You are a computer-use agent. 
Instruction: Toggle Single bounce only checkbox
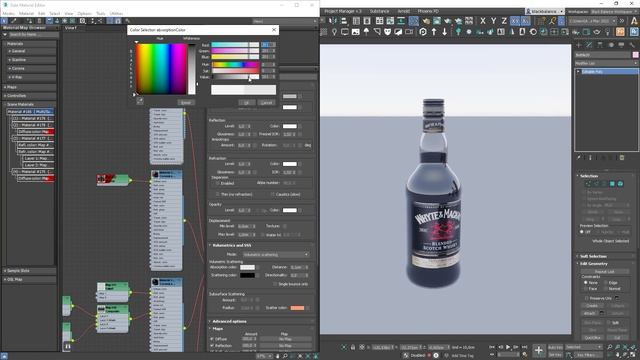pos(275,284)
